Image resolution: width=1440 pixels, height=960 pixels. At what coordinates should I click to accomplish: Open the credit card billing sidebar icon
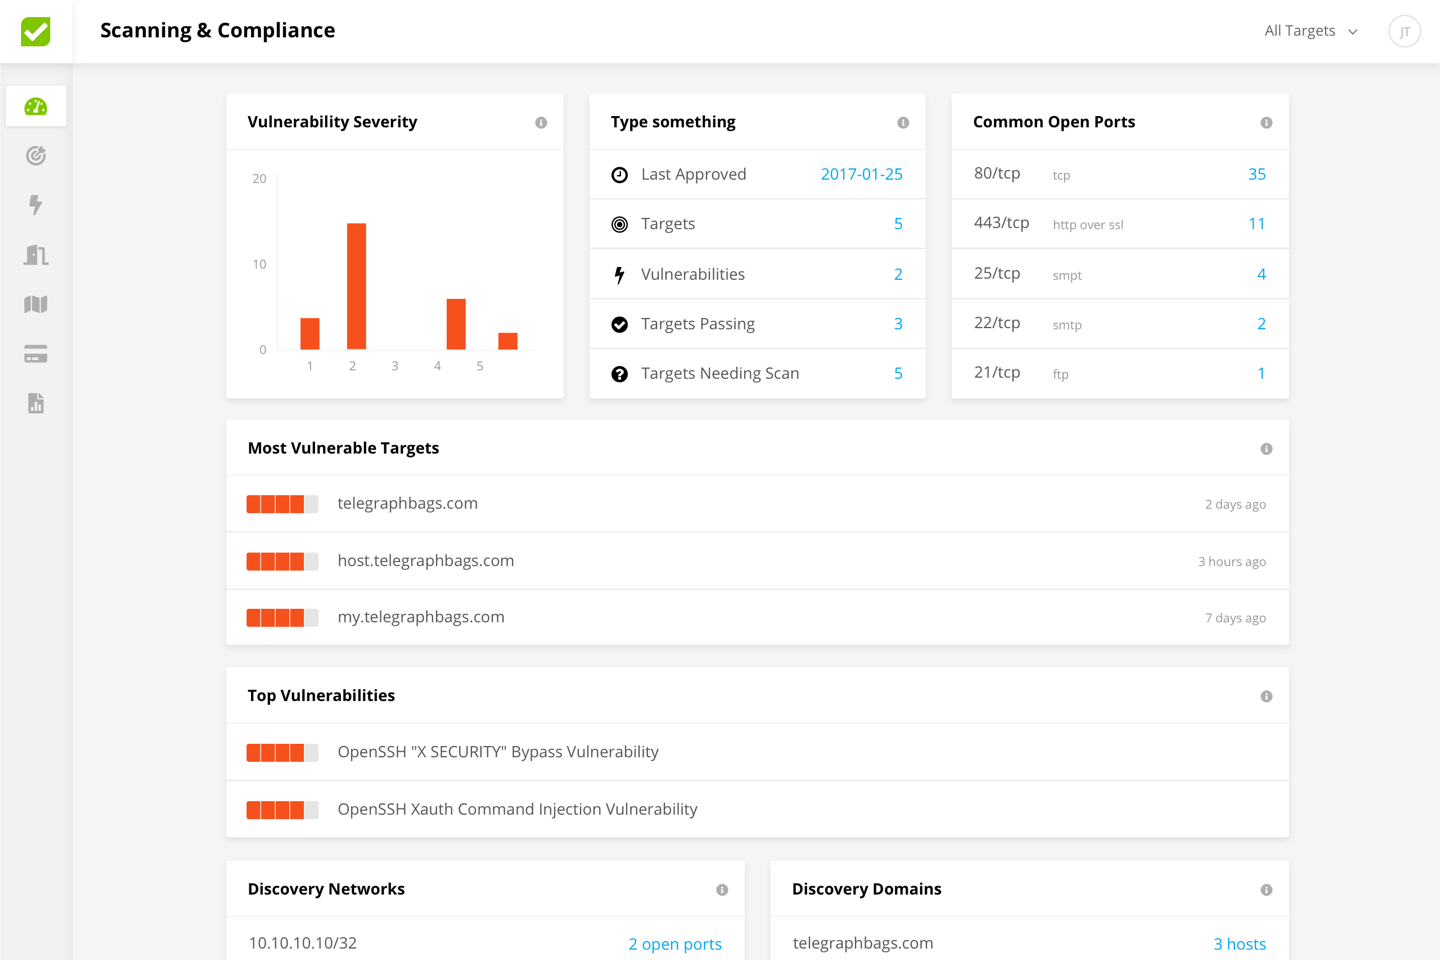click(36, 354)
